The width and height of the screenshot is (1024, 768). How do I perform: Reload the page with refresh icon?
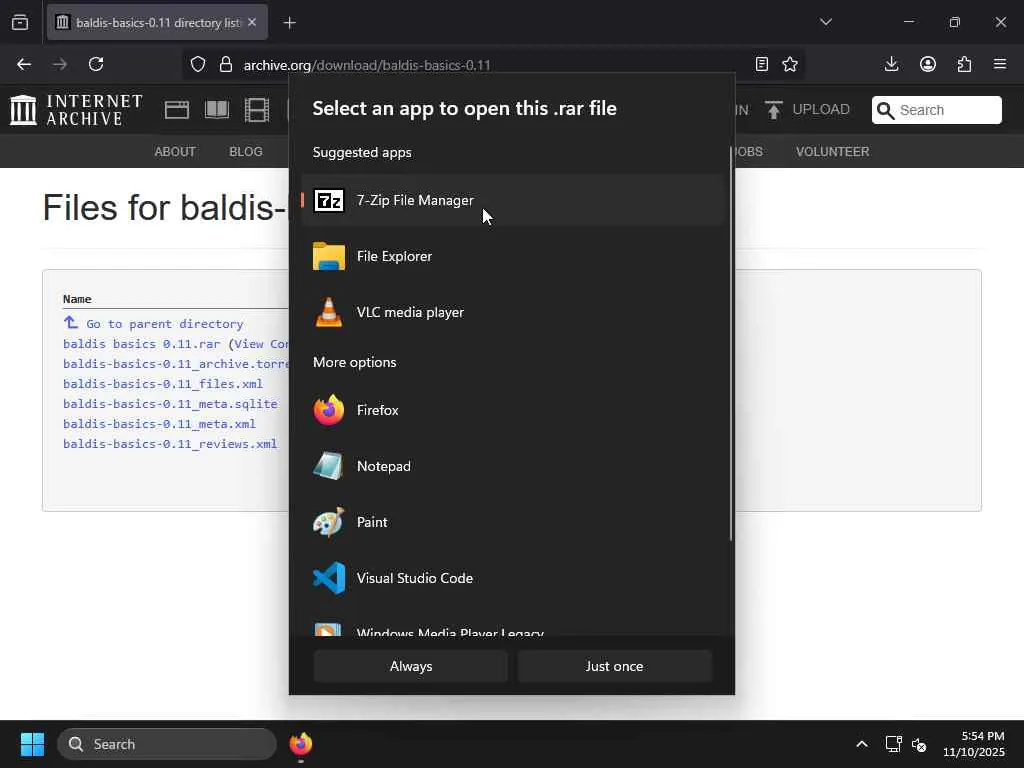[x=96, y=64]
